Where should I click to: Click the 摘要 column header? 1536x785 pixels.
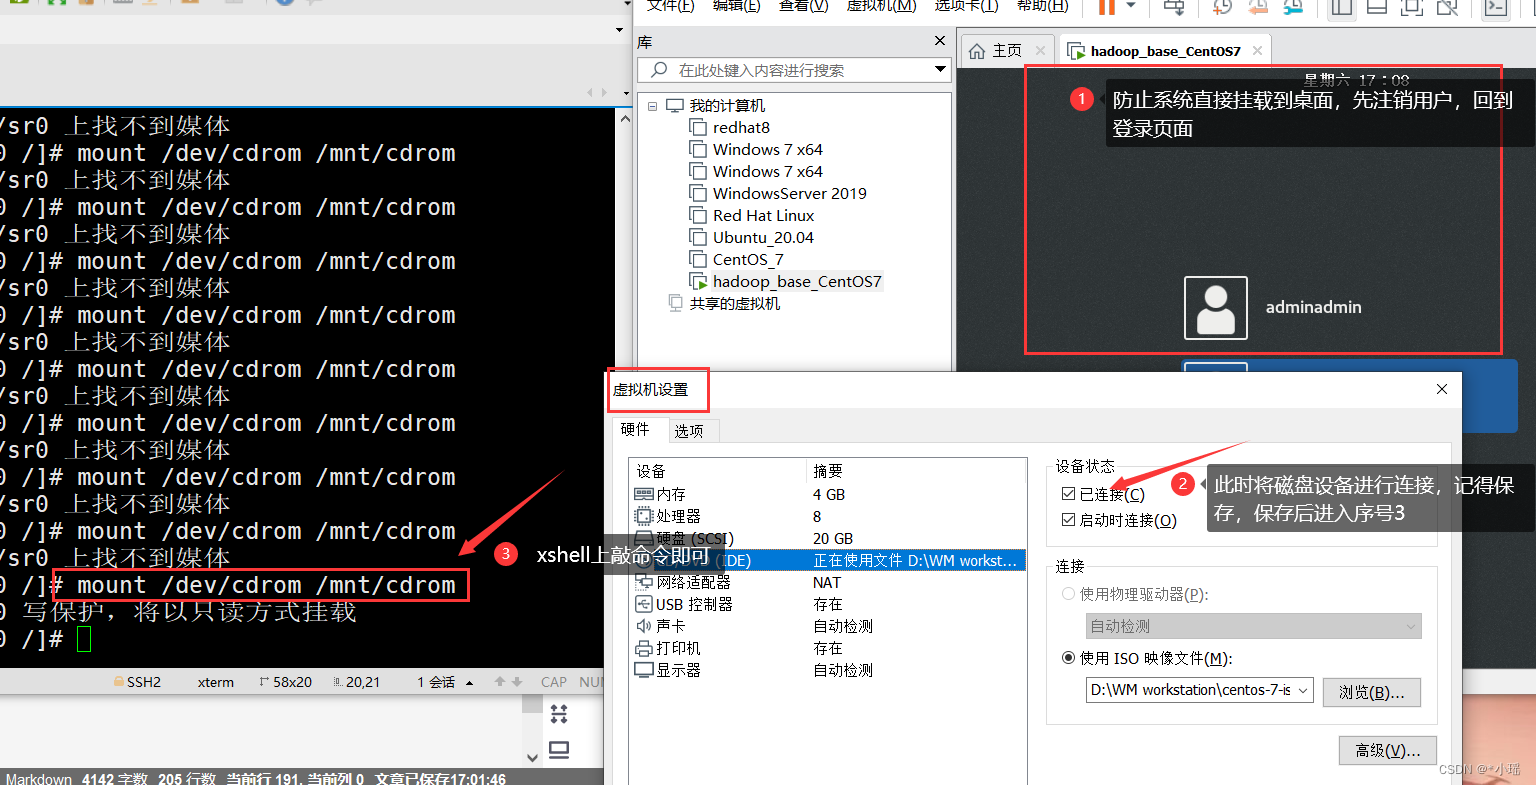916,471
